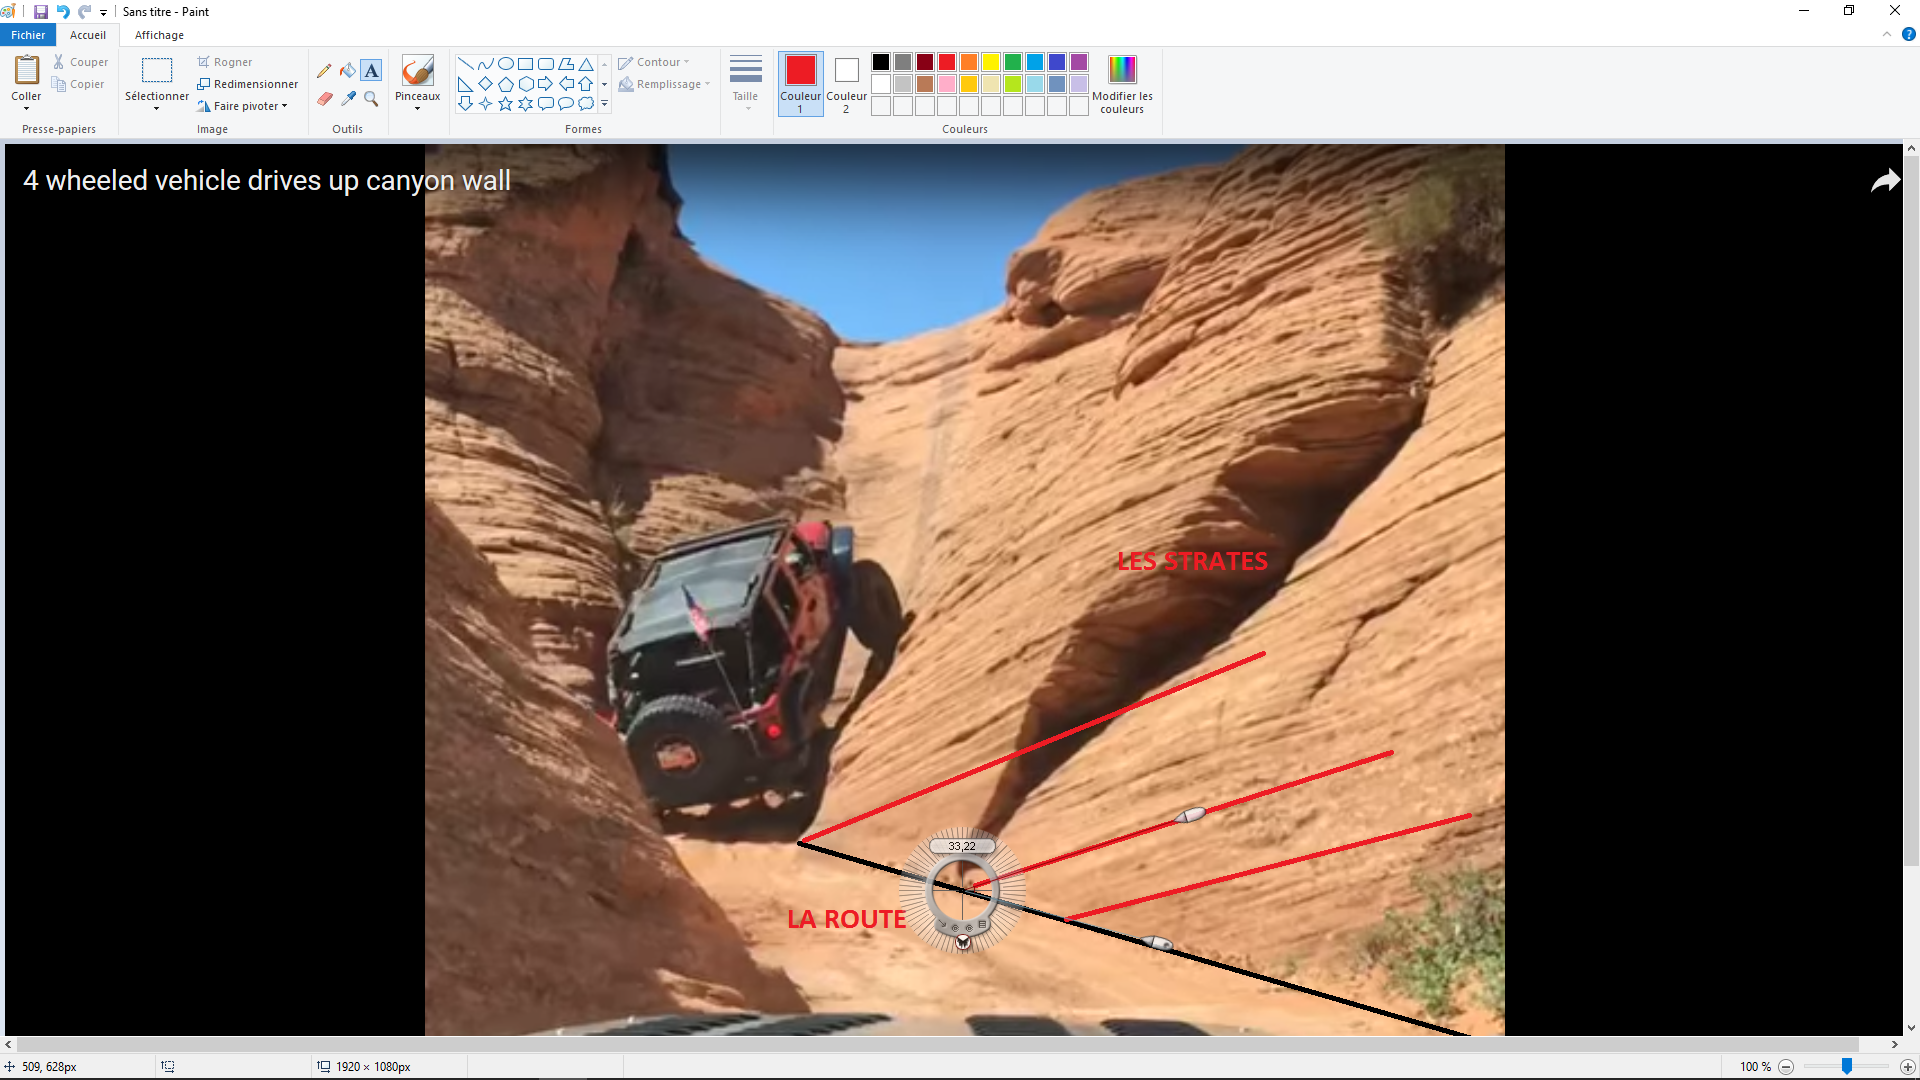Activate the Color picker eyedropper
1920x1080 pixels.
click(348, 99)
